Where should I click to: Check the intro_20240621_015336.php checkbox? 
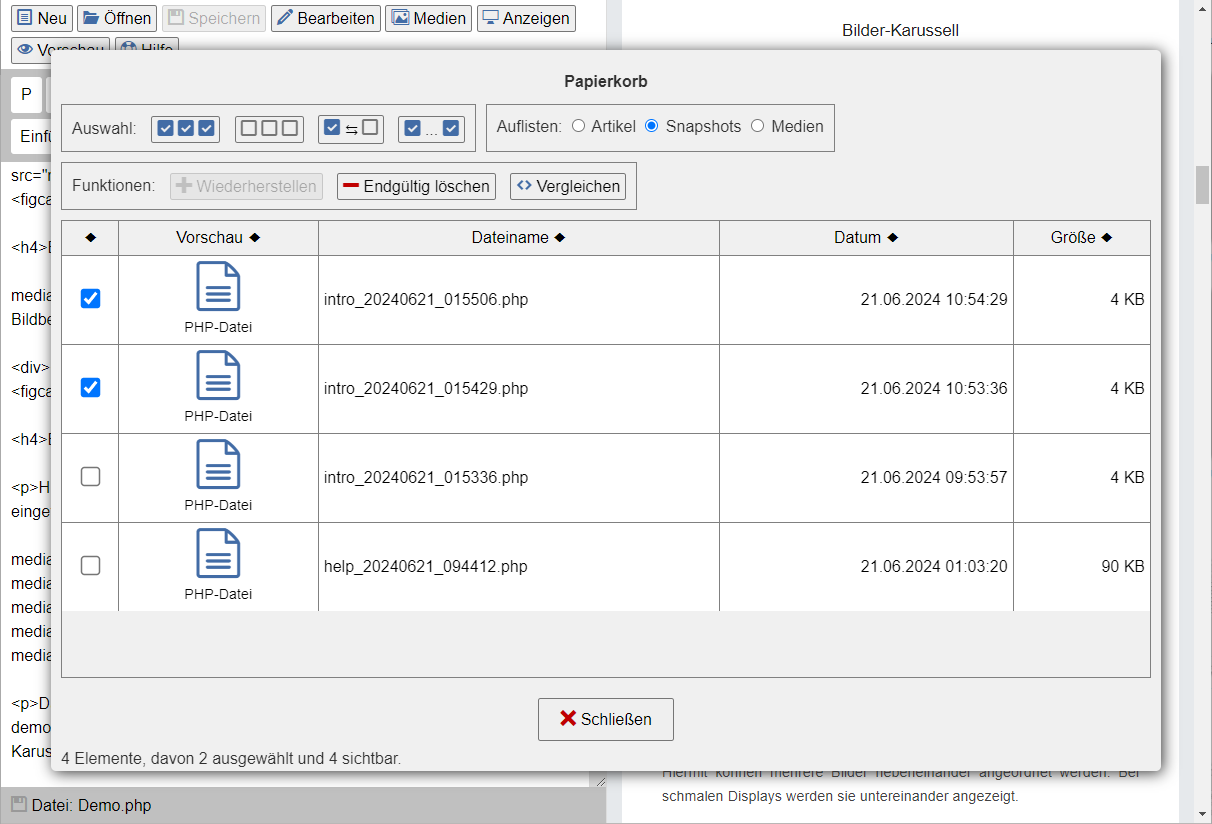click(x=90, y=477)
